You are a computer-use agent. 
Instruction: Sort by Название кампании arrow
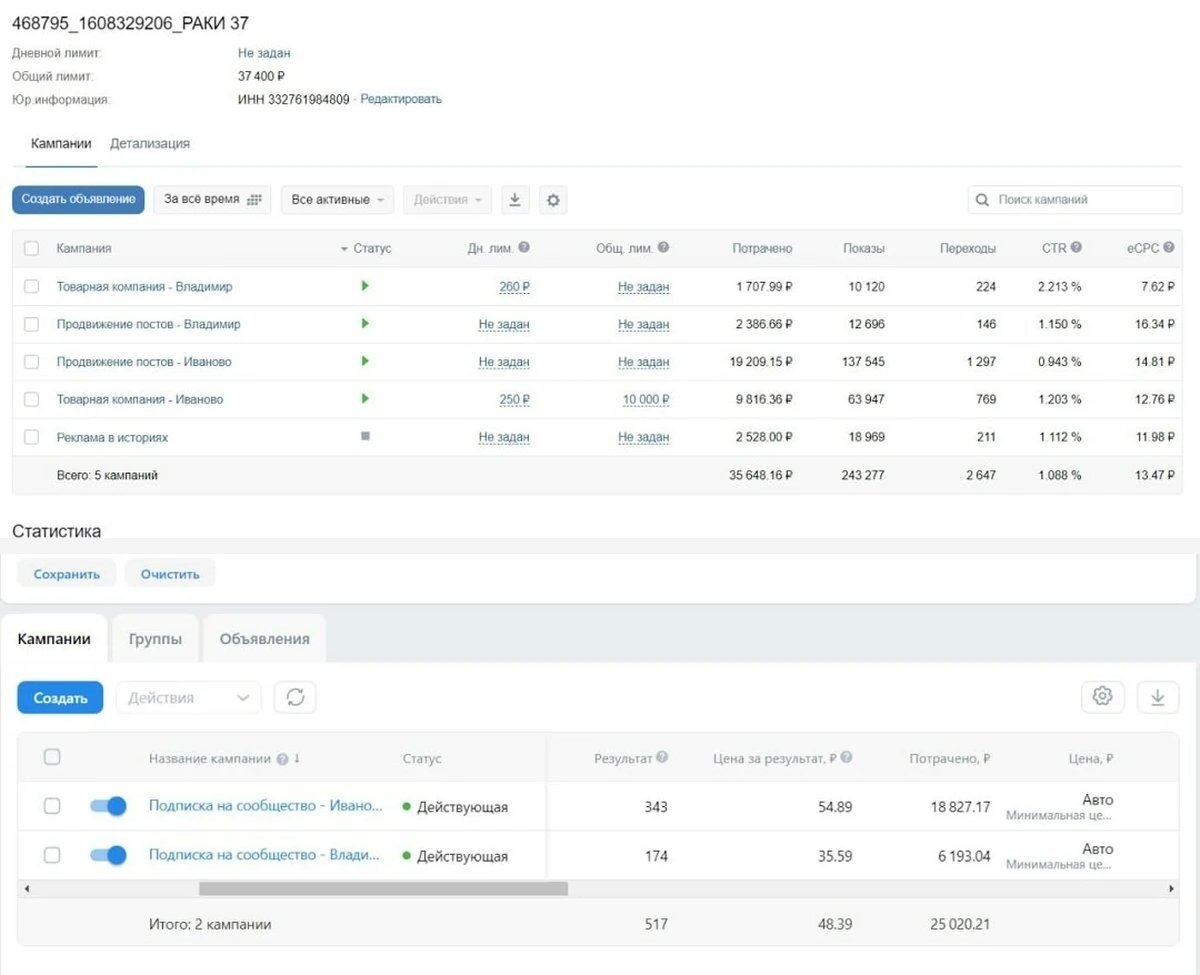297,759
